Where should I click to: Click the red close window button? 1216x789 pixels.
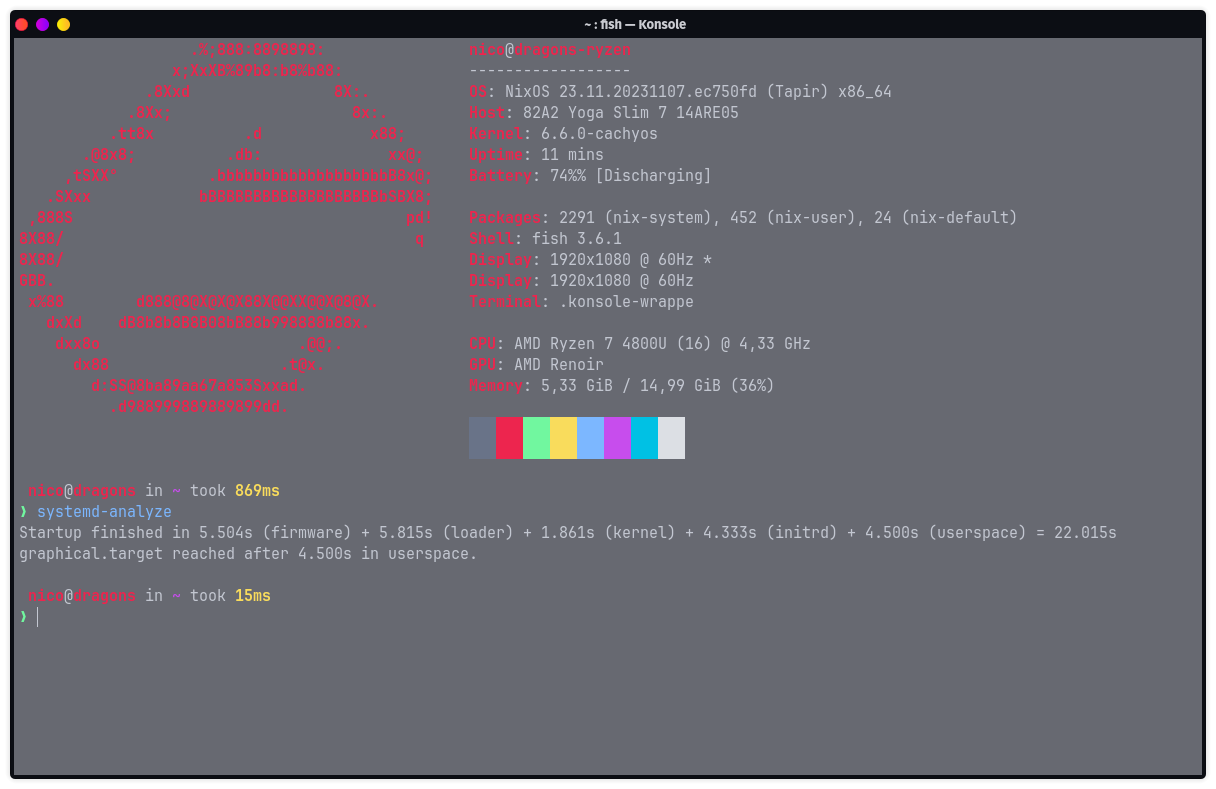22,24
